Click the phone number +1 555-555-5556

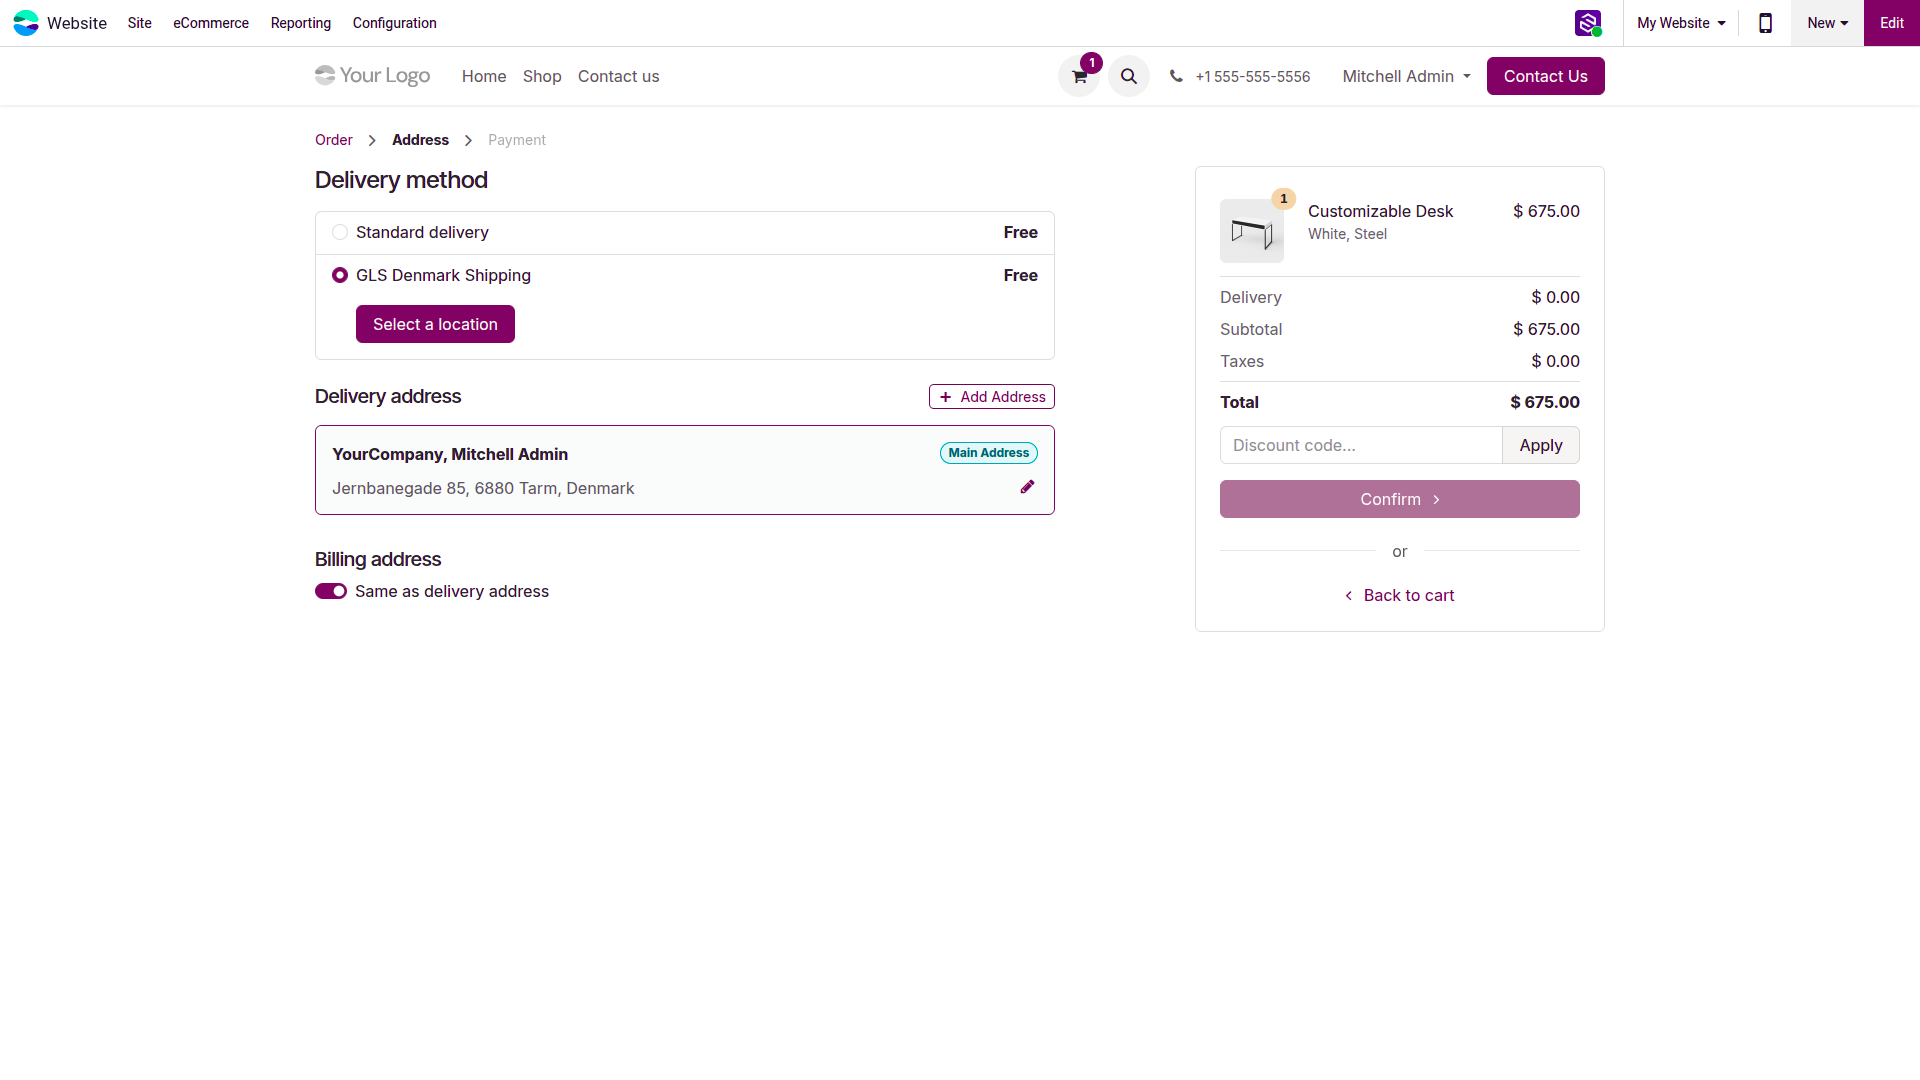[1253, 76]
